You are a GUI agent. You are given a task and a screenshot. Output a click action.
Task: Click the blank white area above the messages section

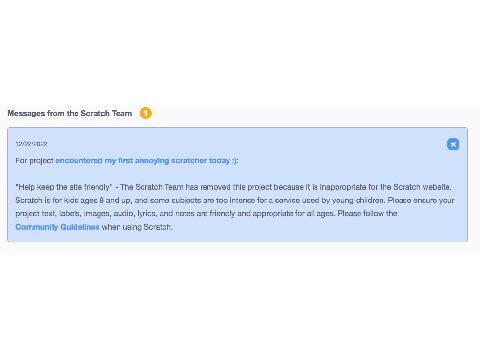[x=240, y=52]
